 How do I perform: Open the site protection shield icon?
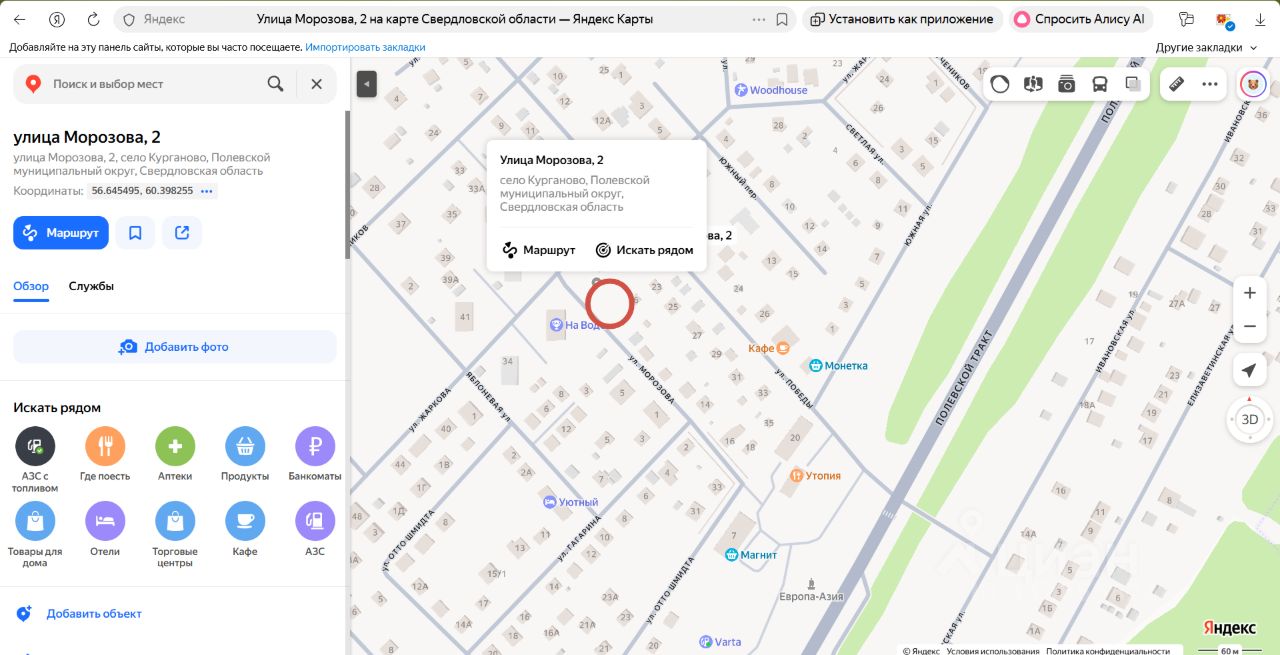(x=128, y=19)
